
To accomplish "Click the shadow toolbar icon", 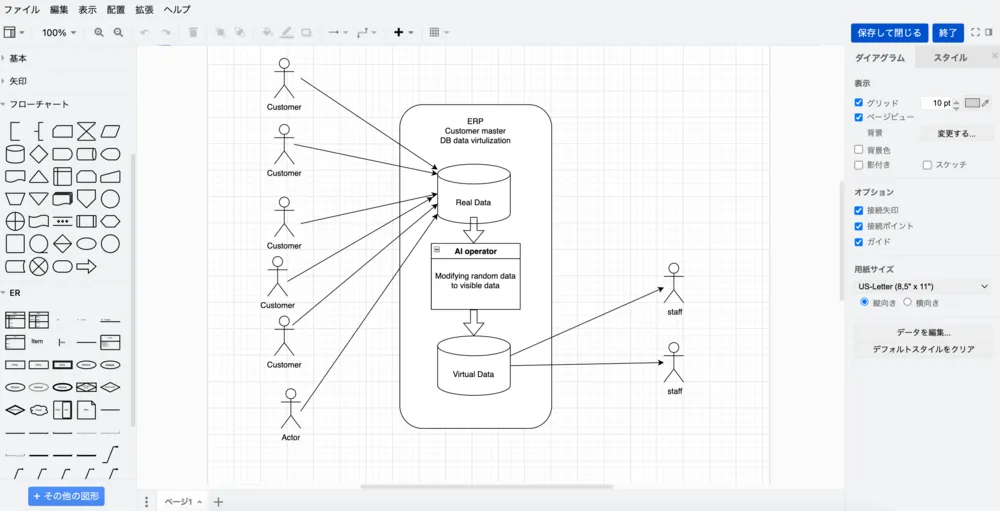I will click(x=307, y=33).
